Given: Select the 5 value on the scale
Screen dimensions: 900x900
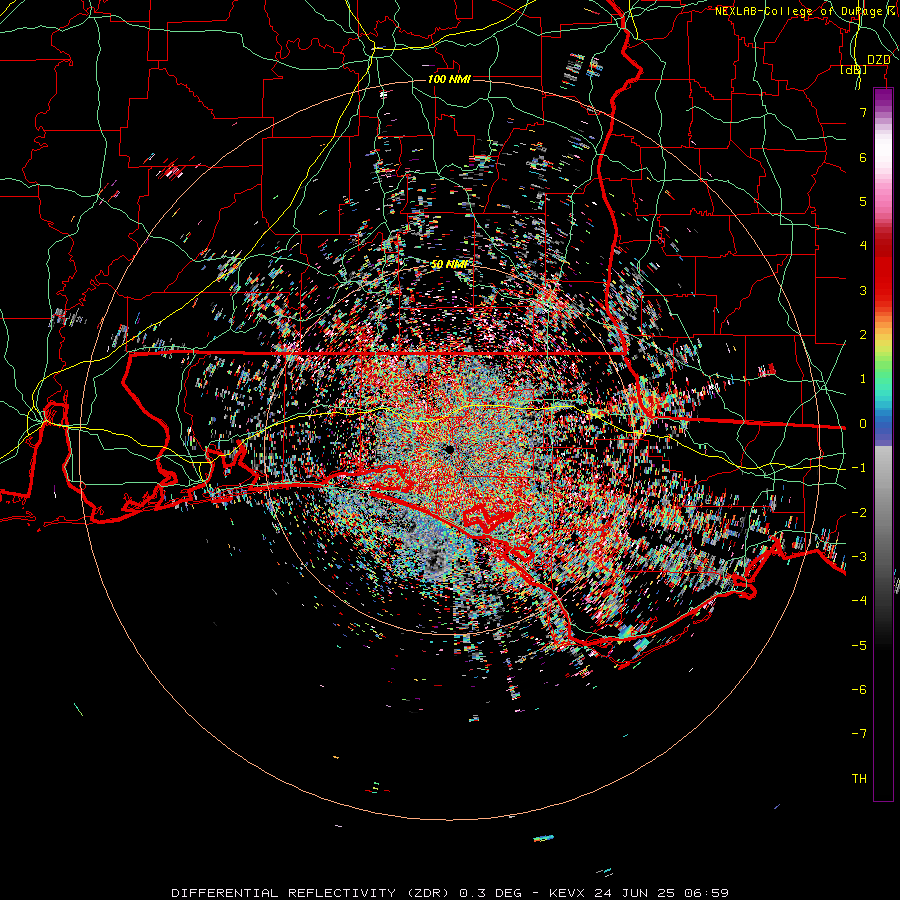Looking at the screenshot, I should click(x=863, y=201).
